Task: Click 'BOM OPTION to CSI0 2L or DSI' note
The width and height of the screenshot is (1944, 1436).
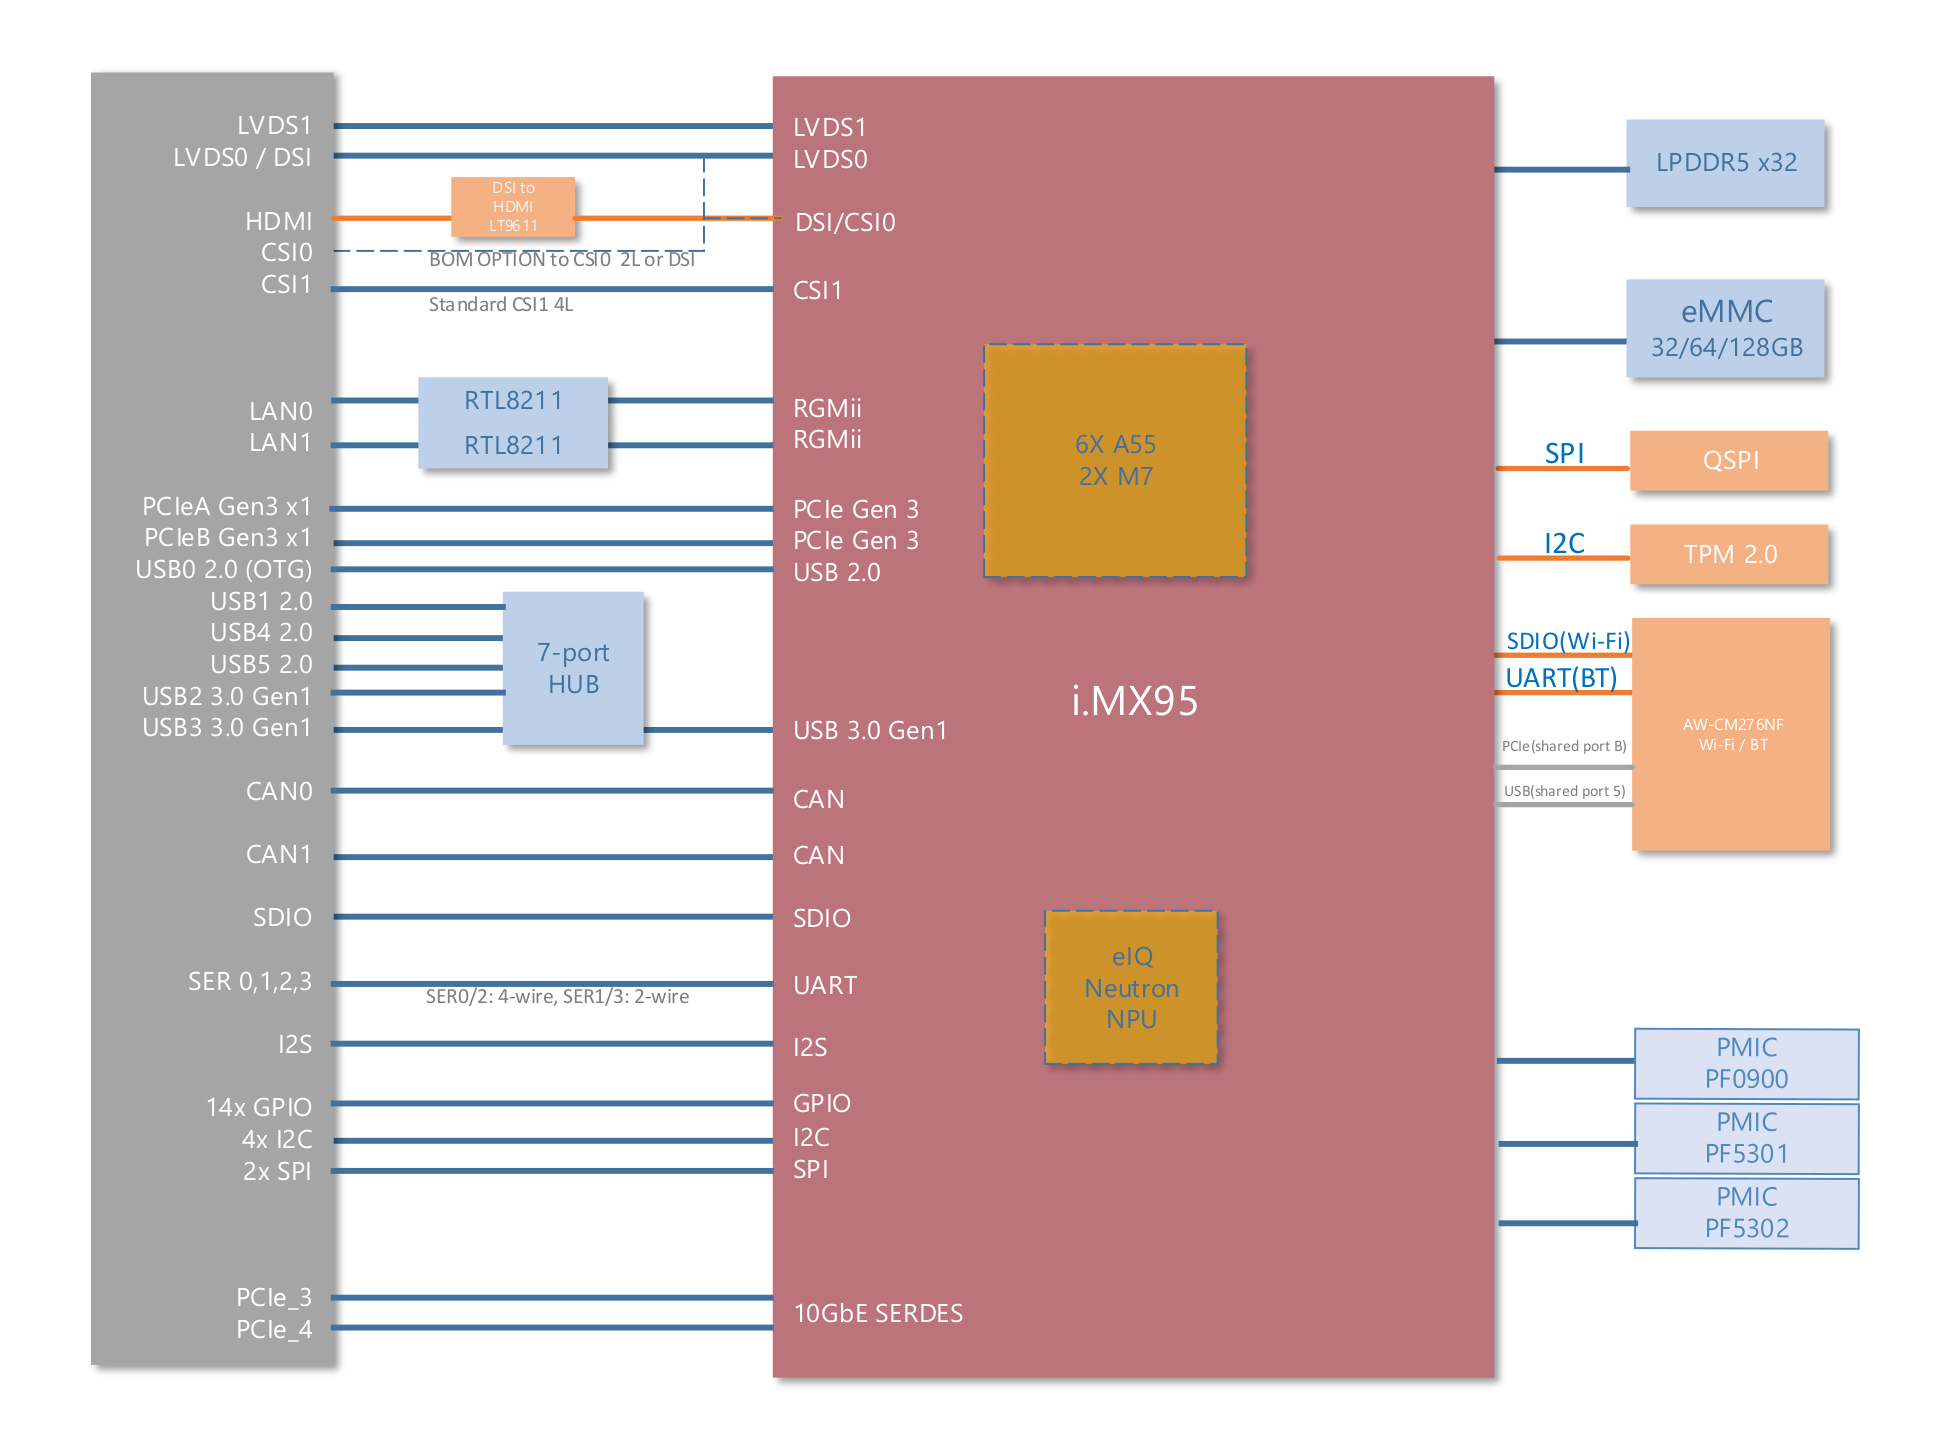Action: point(562,260)
